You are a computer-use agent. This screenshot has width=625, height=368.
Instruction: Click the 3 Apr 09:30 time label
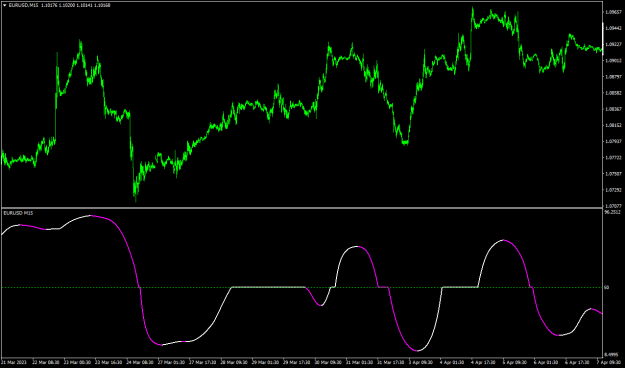pos(422,363)
